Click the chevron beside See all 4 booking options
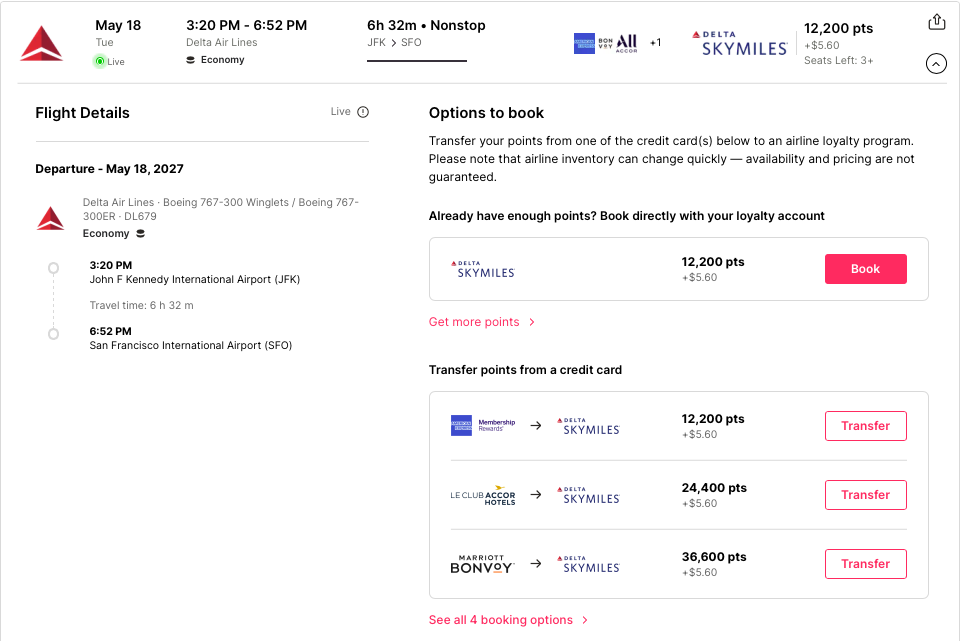962x641 pixels. (585, 620)
